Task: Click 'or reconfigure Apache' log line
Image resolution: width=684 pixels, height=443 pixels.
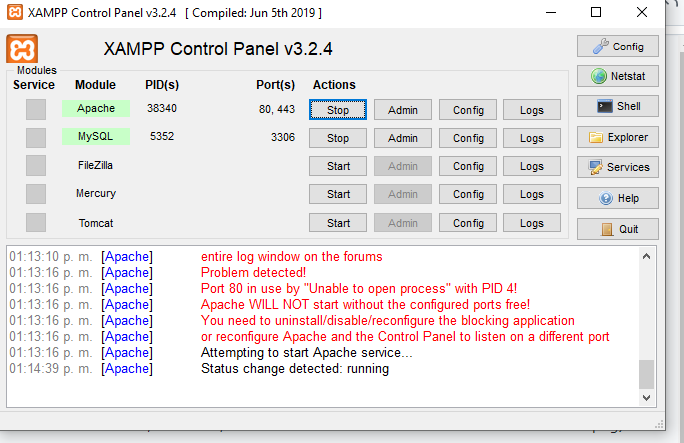Action: (x=405, y=337)
